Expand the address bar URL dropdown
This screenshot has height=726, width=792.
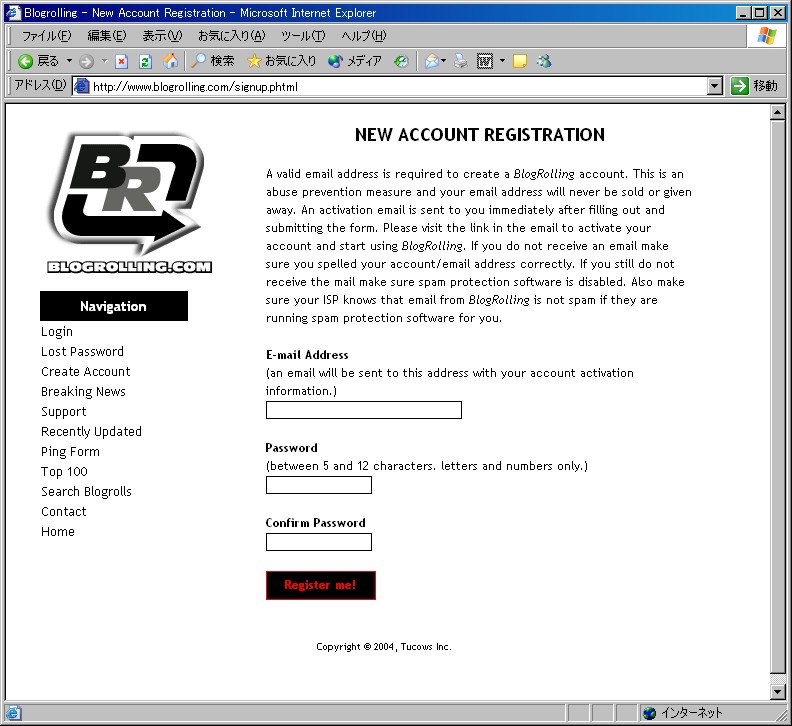click(x=714, y=86)
